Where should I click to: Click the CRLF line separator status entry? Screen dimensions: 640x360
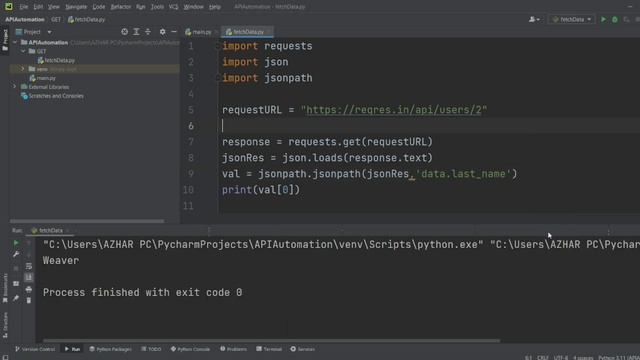pyautogui.click(x=542, y=357)
